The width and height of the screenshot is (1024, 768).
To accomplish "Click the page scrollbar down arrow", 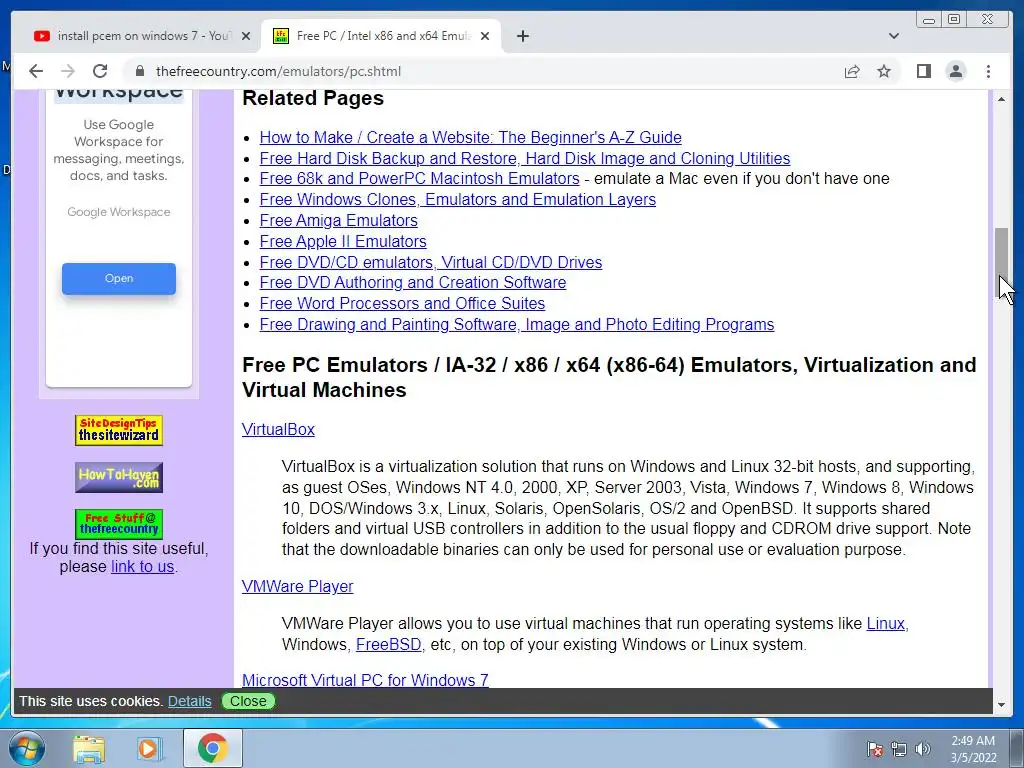I will point(1001,705).
